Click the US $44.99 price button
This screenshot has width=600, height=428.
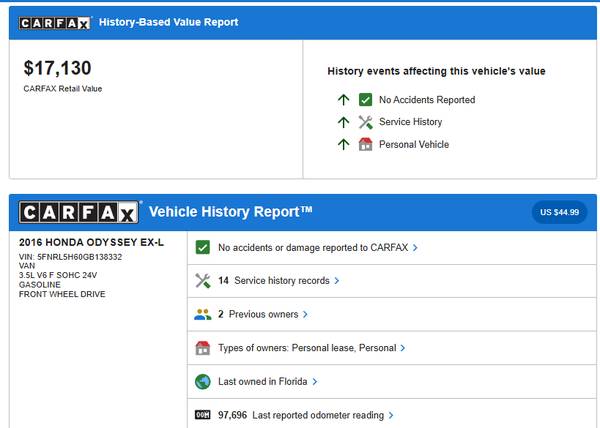(560, 212)
